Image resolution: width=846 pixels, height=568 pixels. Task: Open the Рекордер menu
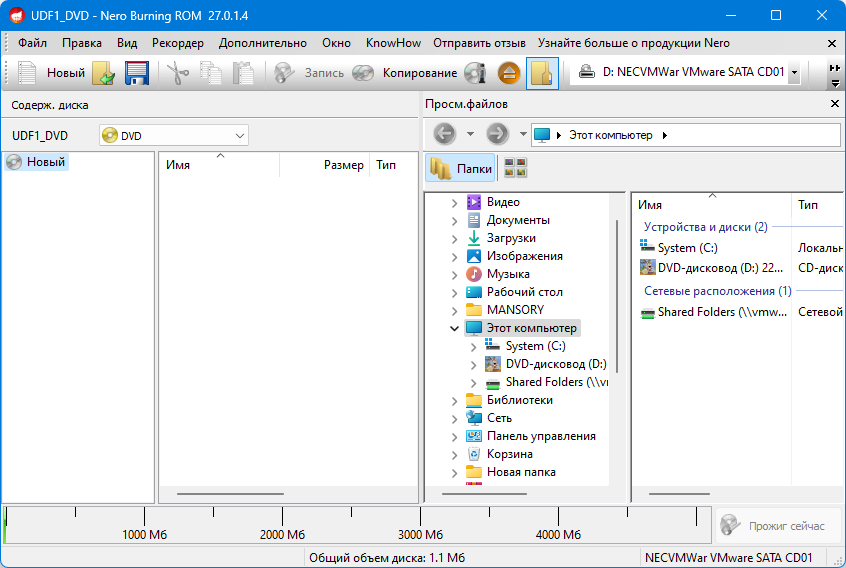tap(177, 43)
